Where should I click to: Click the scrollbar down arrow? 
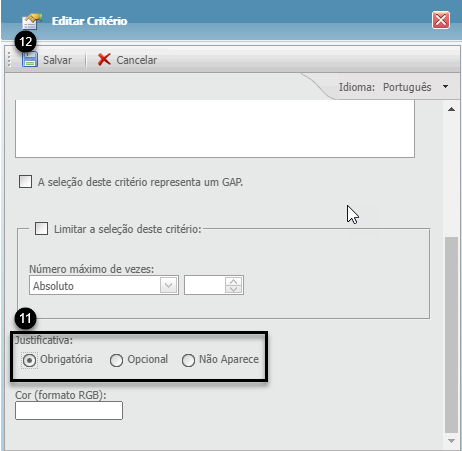pos(451,441)
